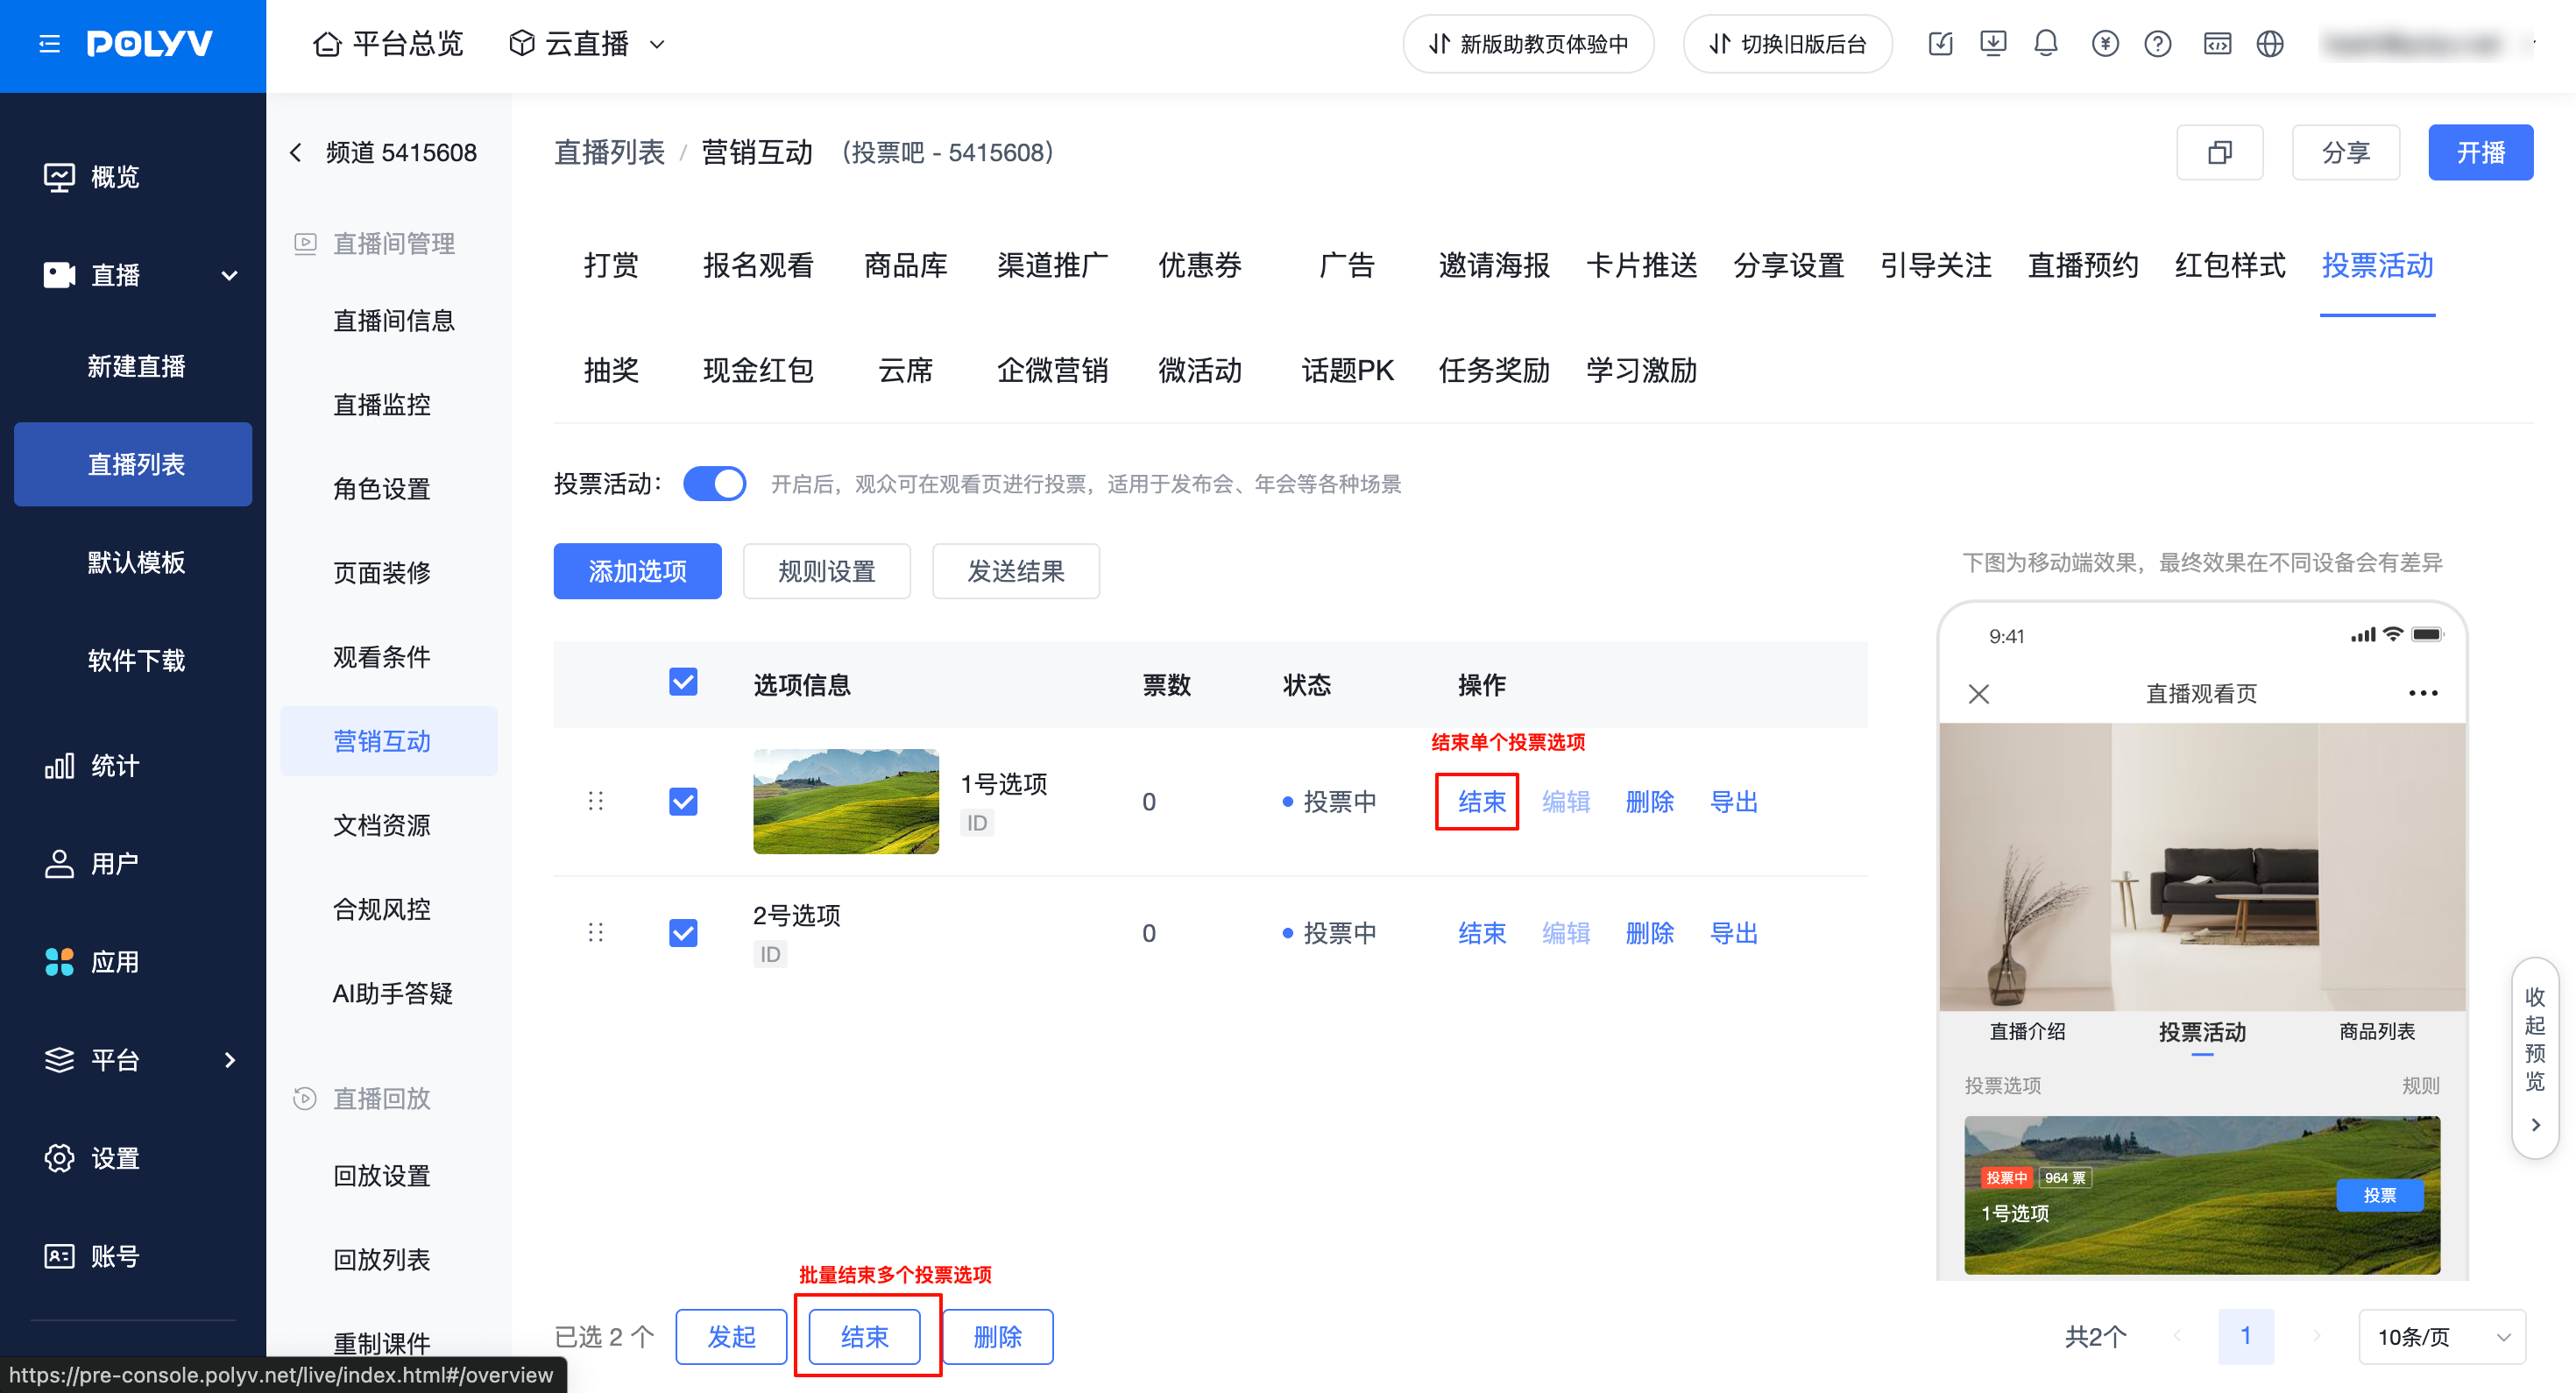Open 直播监控 in the channel menu
The height and width of the screenshot is (1393, 2576).
point(381,404)
